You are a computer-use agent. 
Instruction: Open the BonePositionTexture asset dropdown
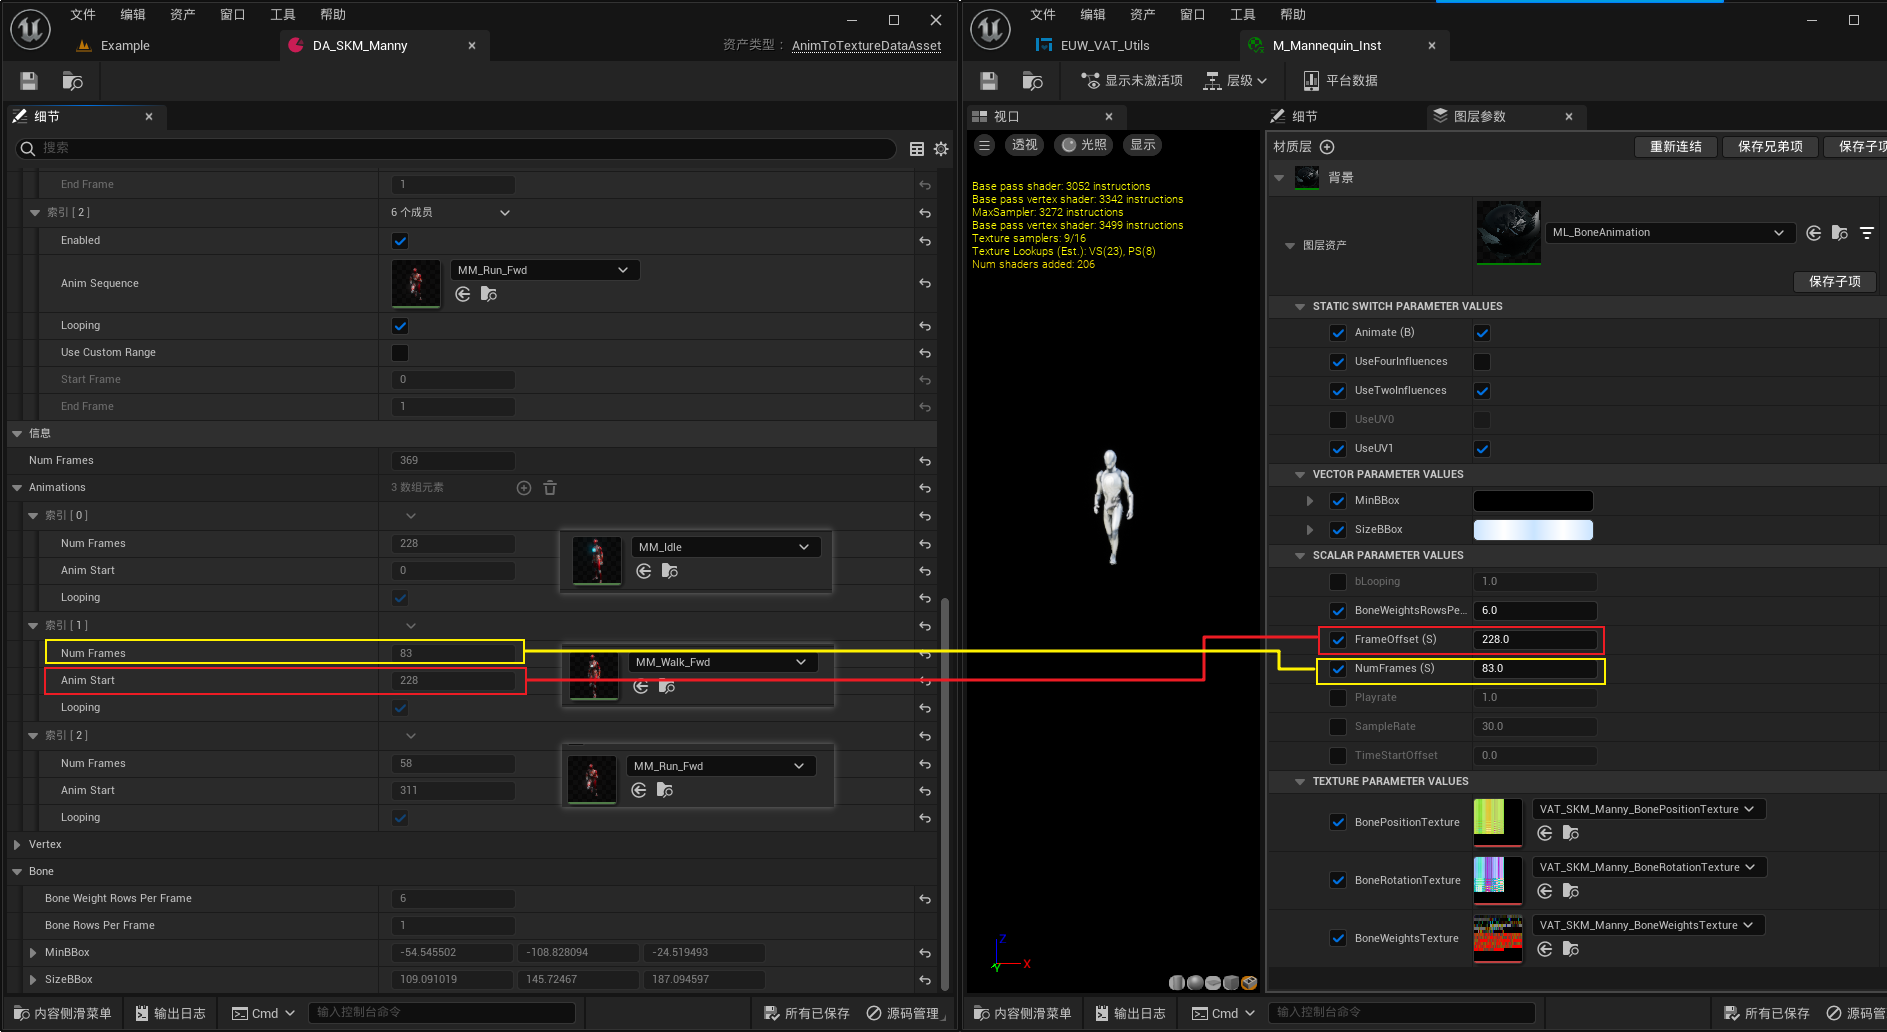(1648, 809)
